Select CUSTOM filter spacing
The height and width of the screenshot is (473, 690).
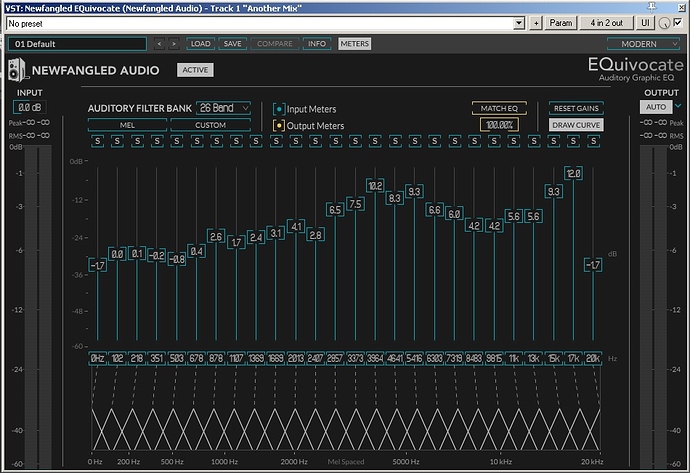tap(210, 125)
